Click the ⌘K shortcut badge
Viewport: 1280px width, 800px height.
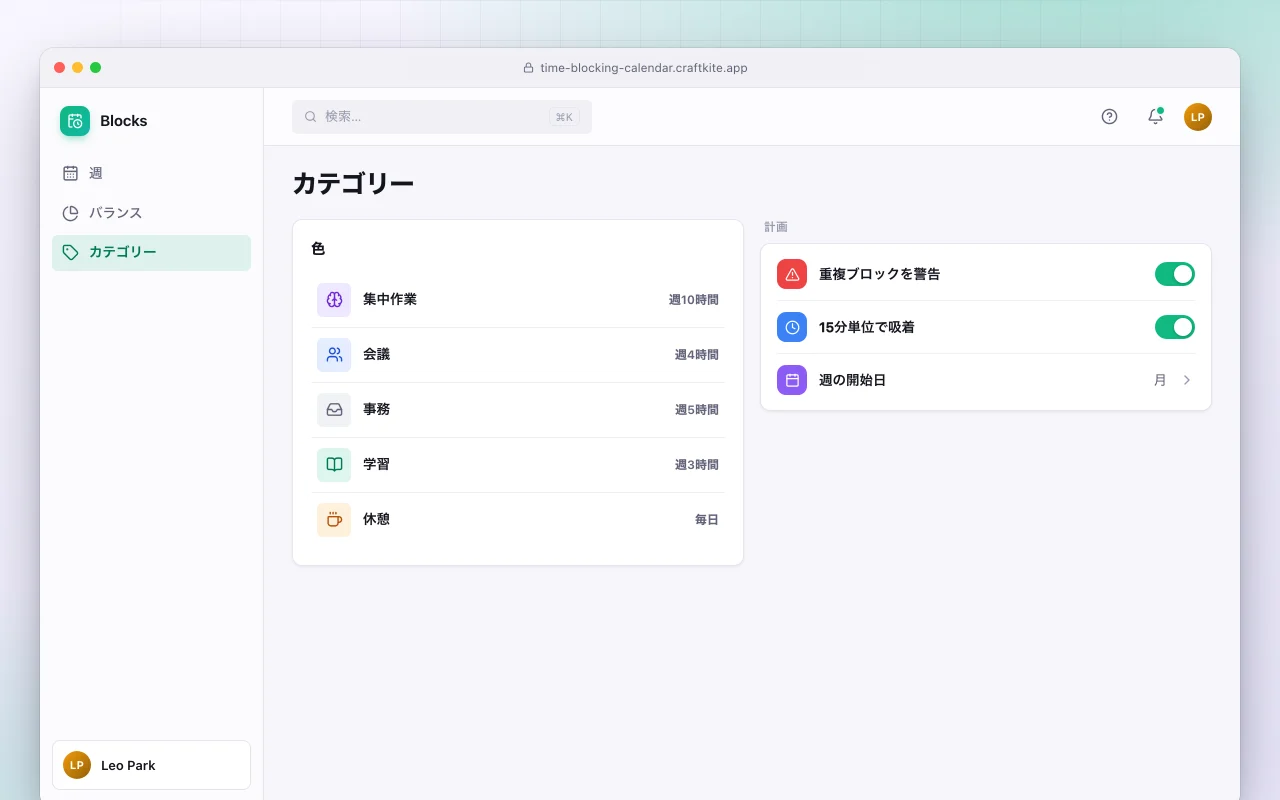point(564,117)
